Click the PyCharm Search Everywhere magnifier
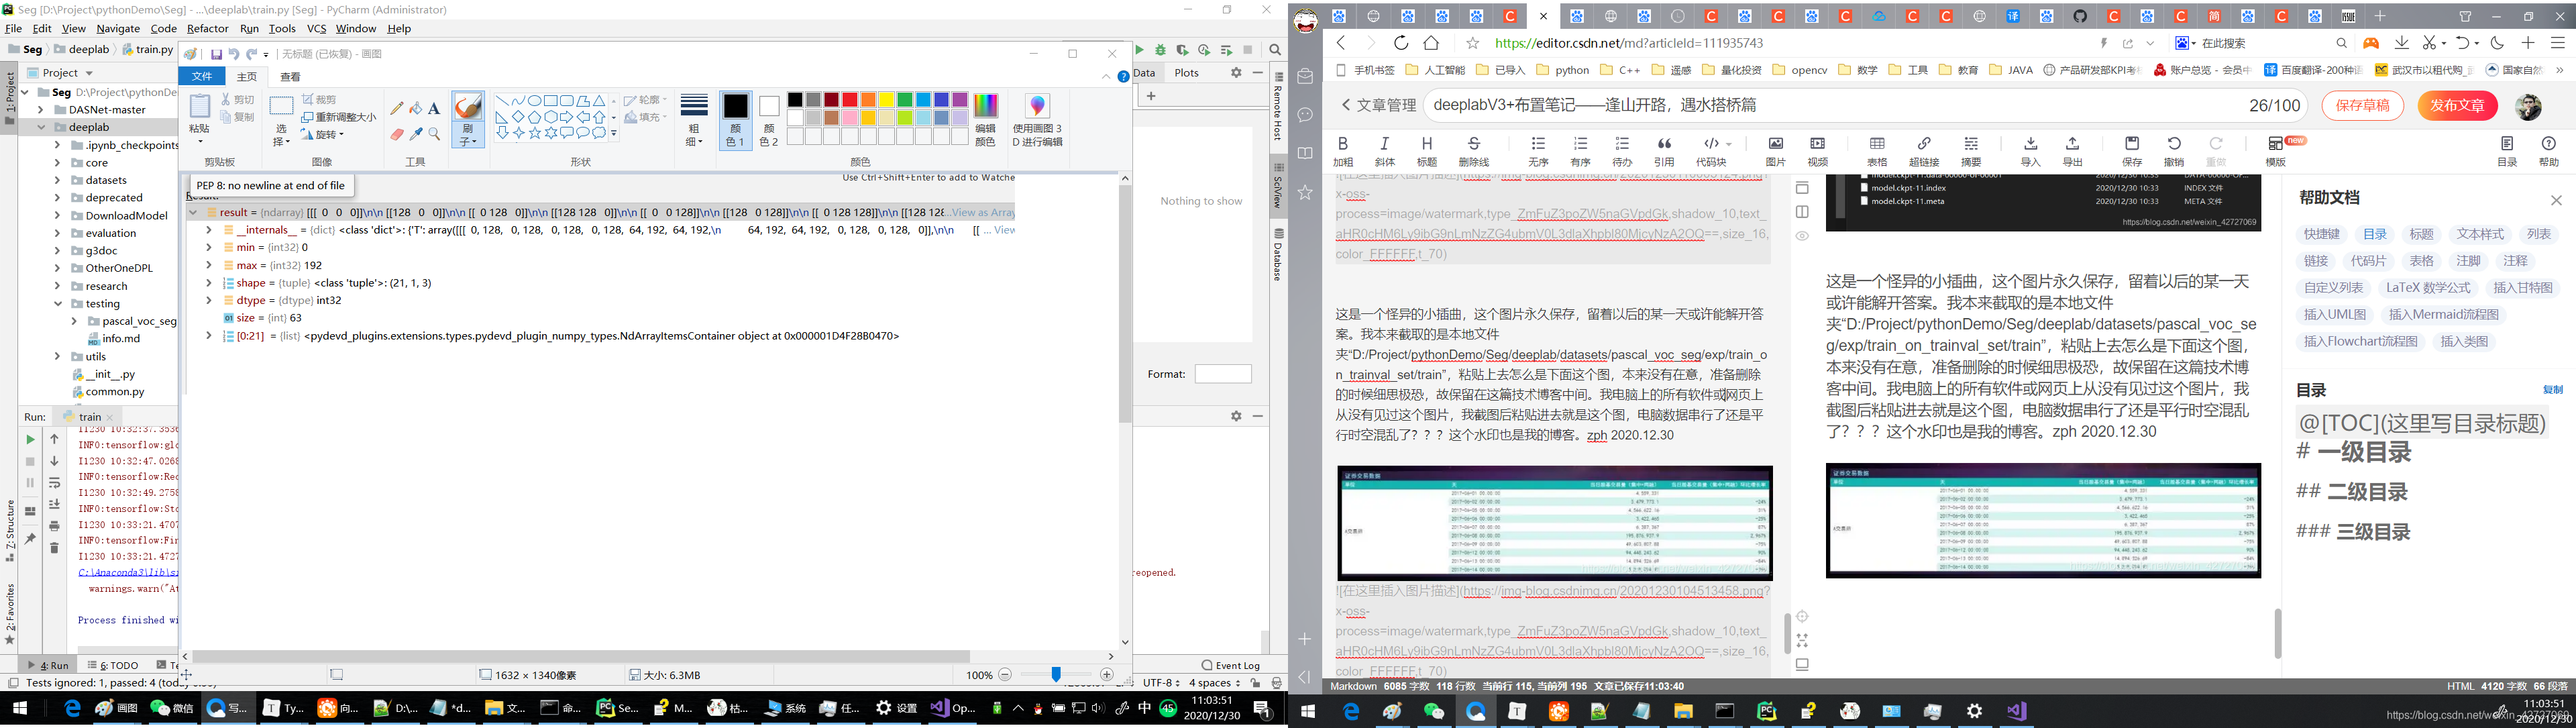This screenshot has height=728, width=2576. tap(1275, 50)
